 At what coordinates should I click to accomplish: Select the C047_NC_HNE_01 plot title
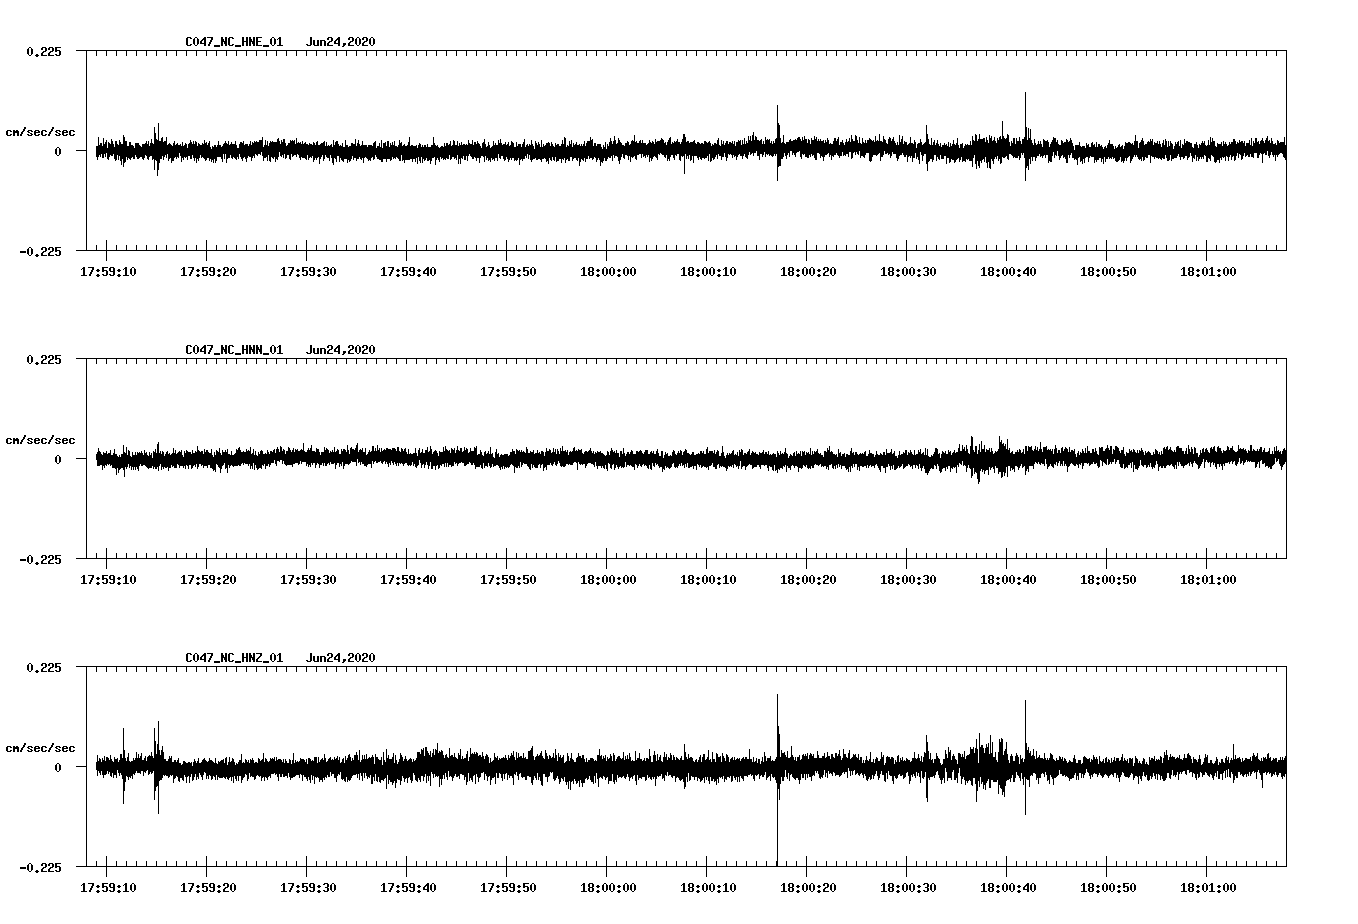(x=234, y=42)
